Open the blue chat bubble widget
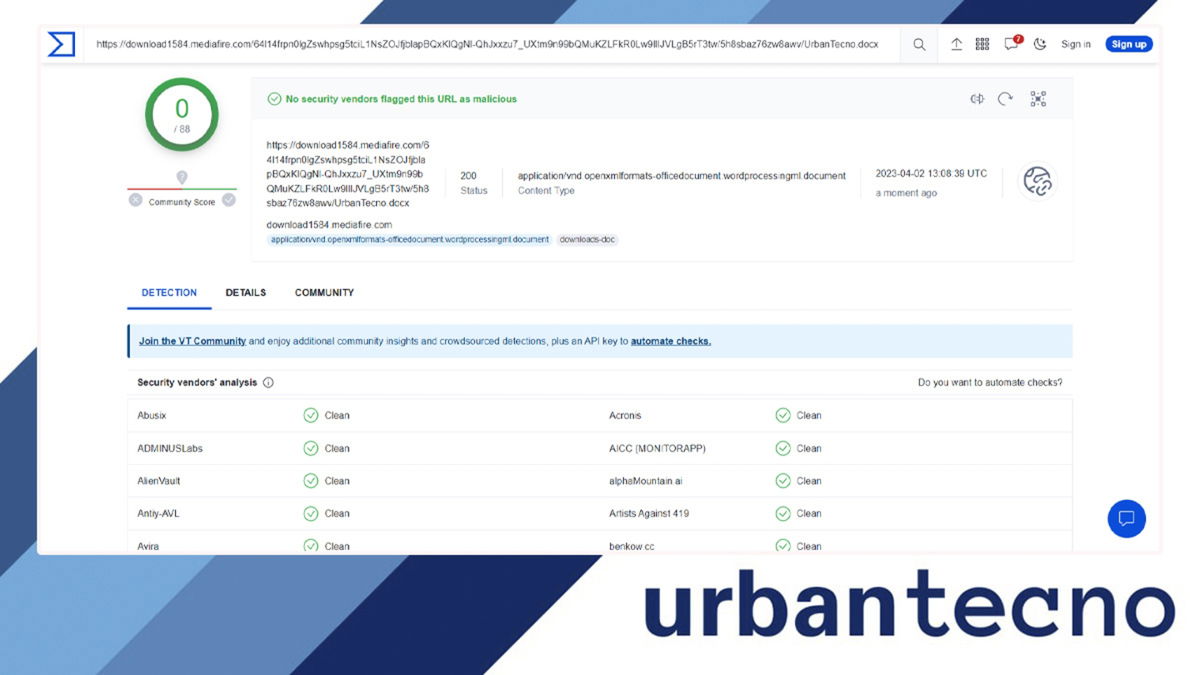Image resolution: width=1200 pixels, height=675 pixels. (1126, 518)
